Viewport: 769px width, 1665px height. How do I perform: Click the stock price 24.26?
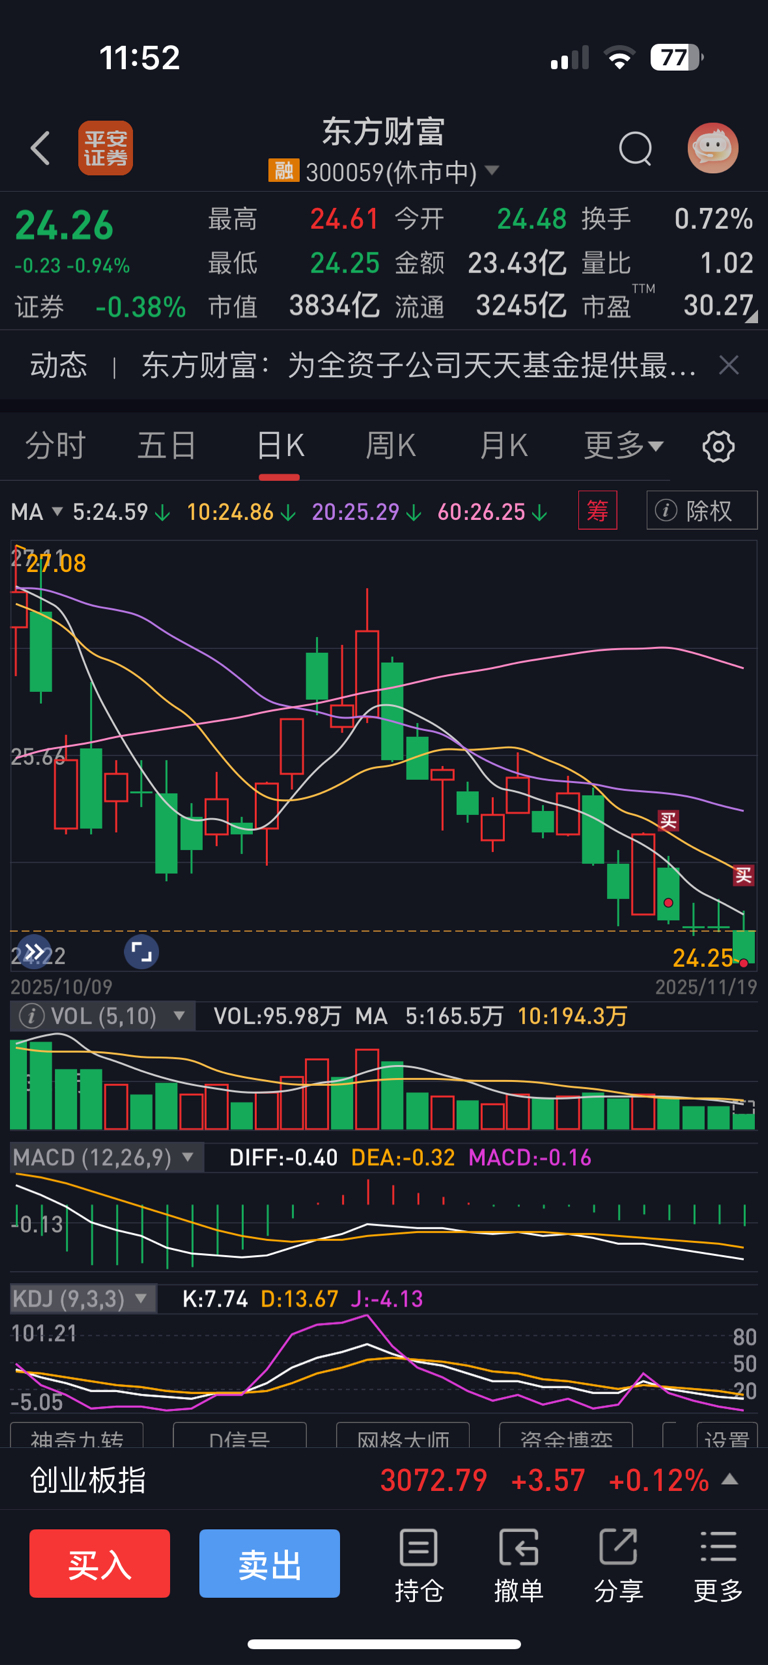[x=64, y=226]
